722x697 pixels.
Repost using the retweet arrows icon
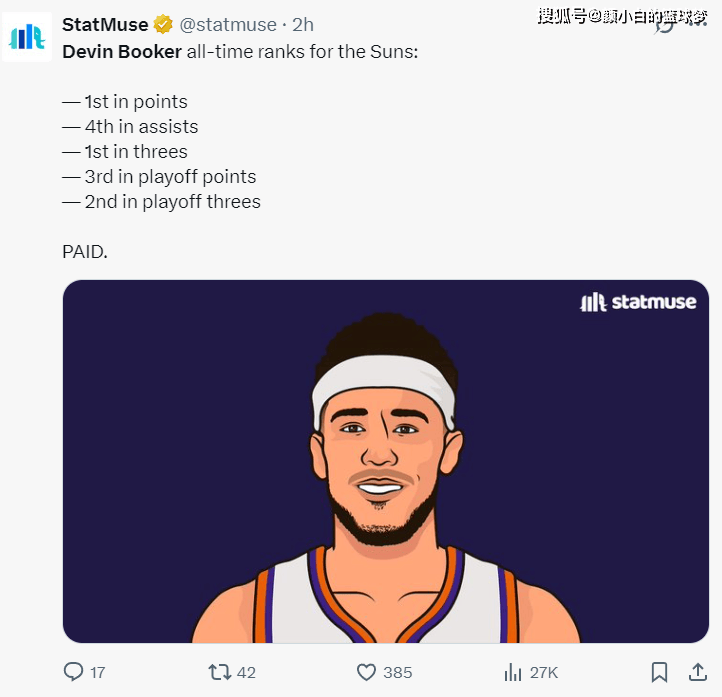(218, 672)
